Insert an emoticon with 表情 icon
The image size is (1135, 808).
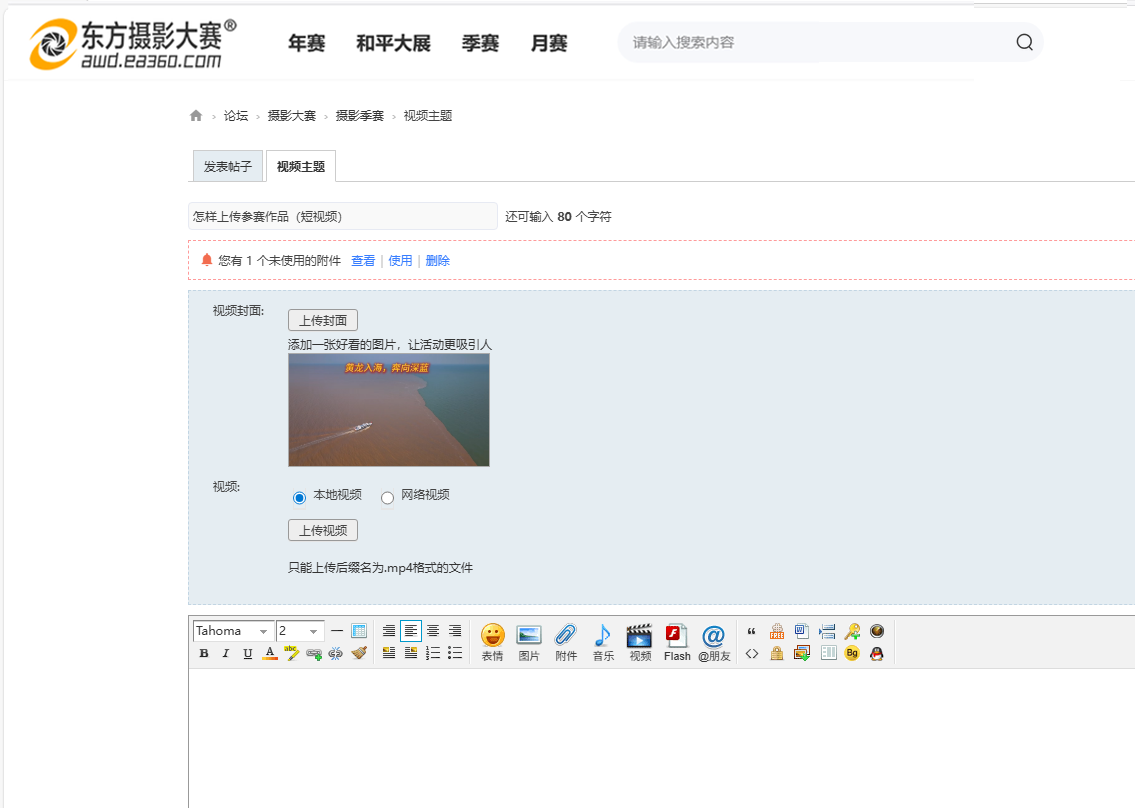coord(492,641)
